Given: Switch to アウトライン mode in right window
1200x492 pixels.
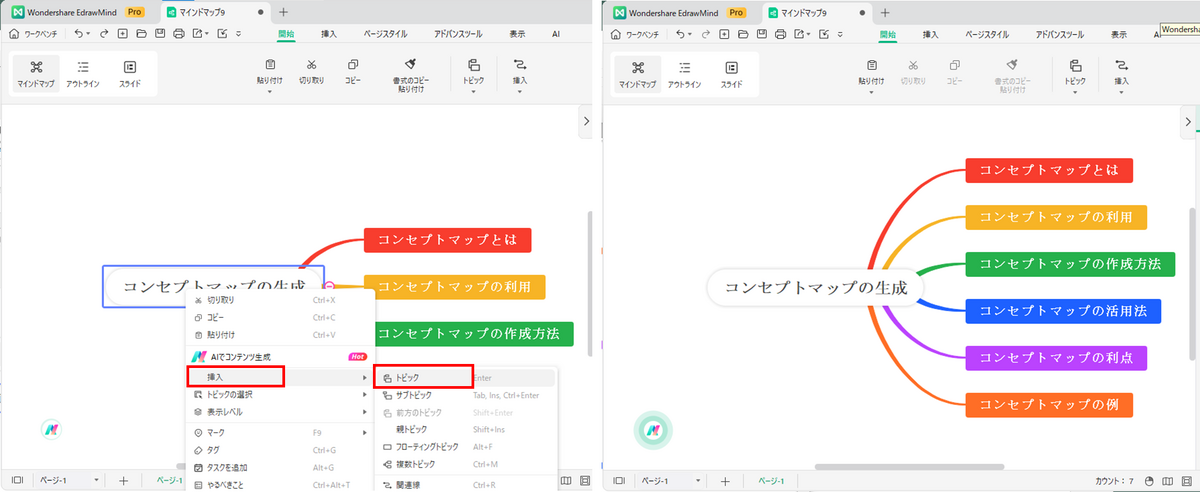Looking at the screenshot, I should point(684,73).
